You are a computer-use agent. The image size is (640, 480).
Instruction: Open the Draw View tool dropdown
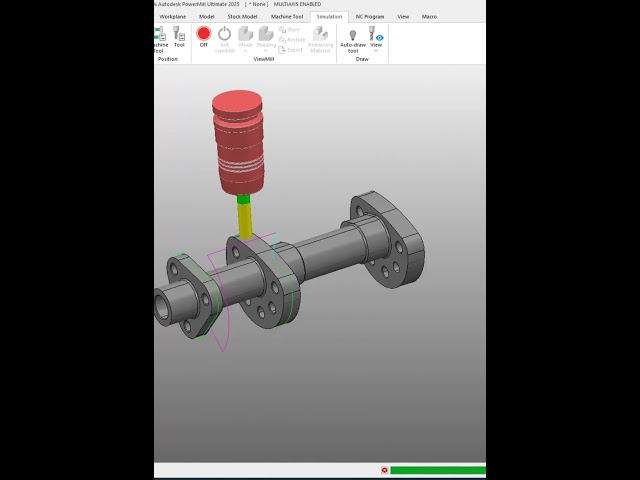click(376, 39)
